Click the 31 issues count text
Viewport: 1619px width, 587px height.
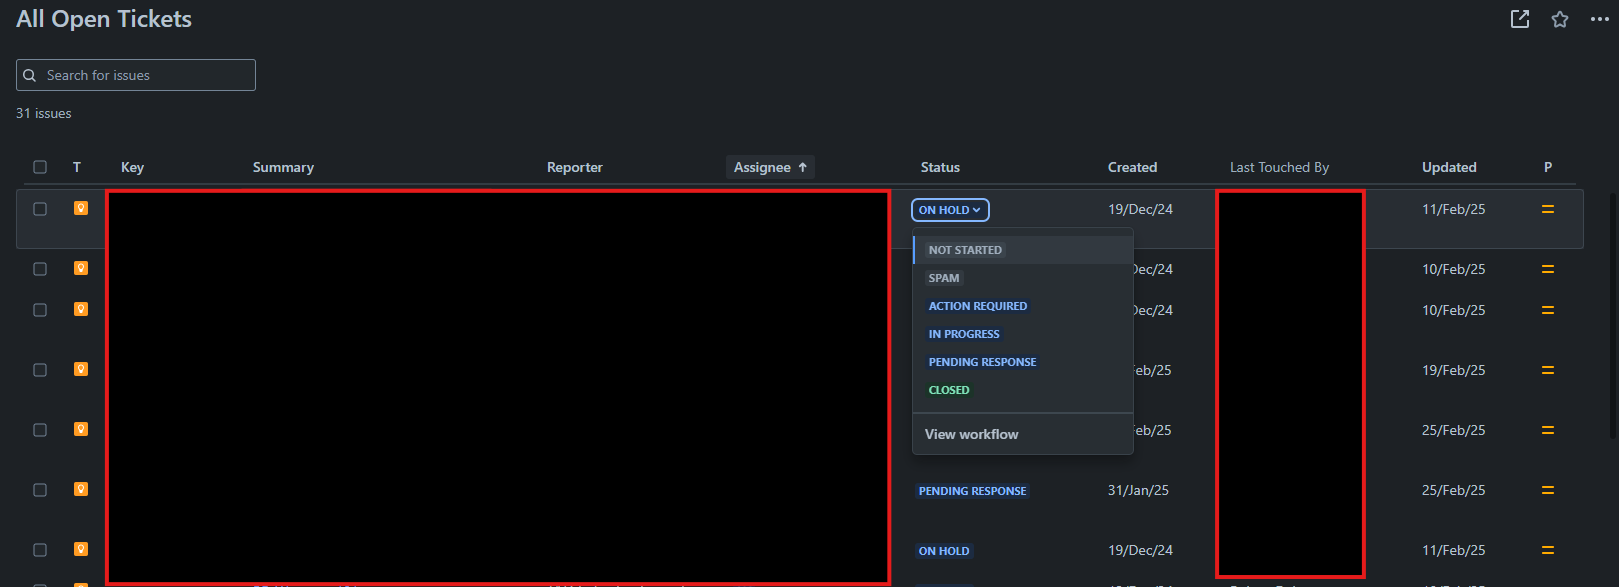(x=44, y=113)
